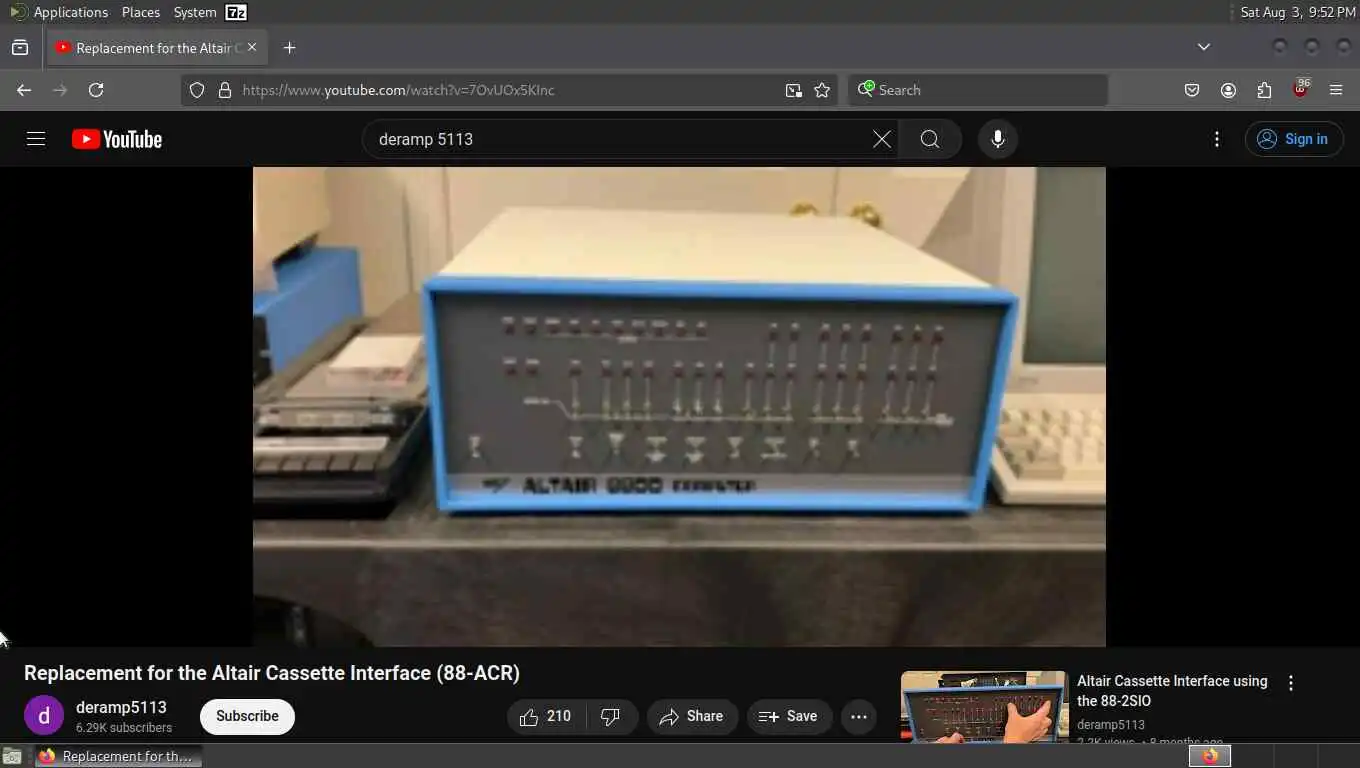
Task: Click the show desktop taskbar icon
Action: [12, 756]
